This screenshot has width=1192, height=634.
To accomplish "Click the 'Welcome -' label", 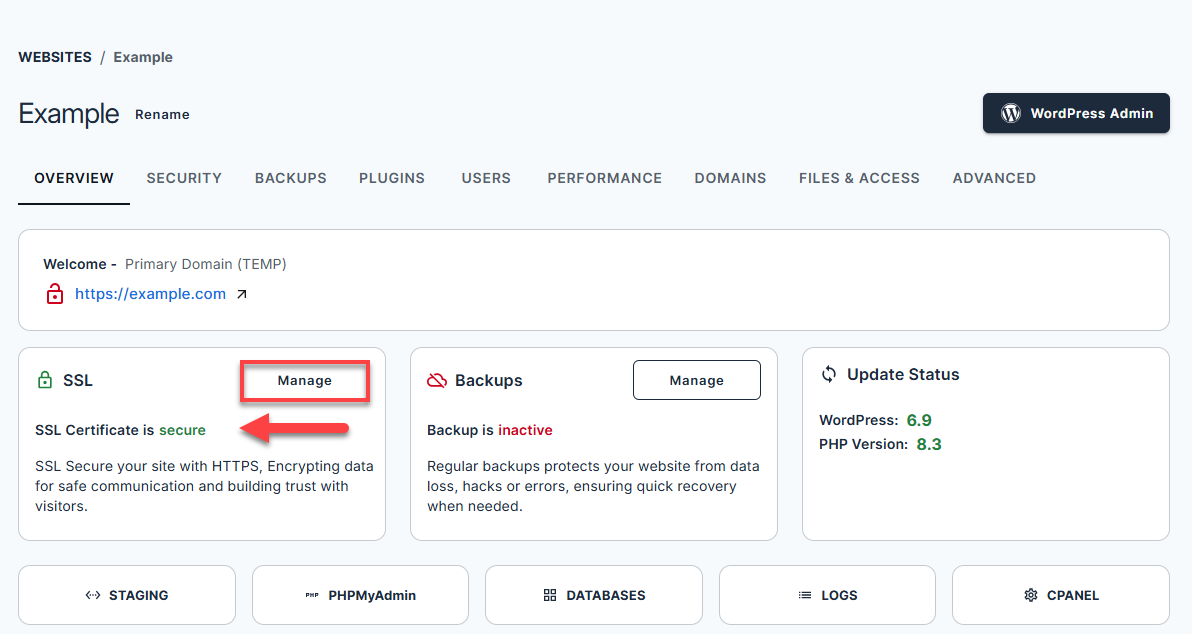I will 80,265.
